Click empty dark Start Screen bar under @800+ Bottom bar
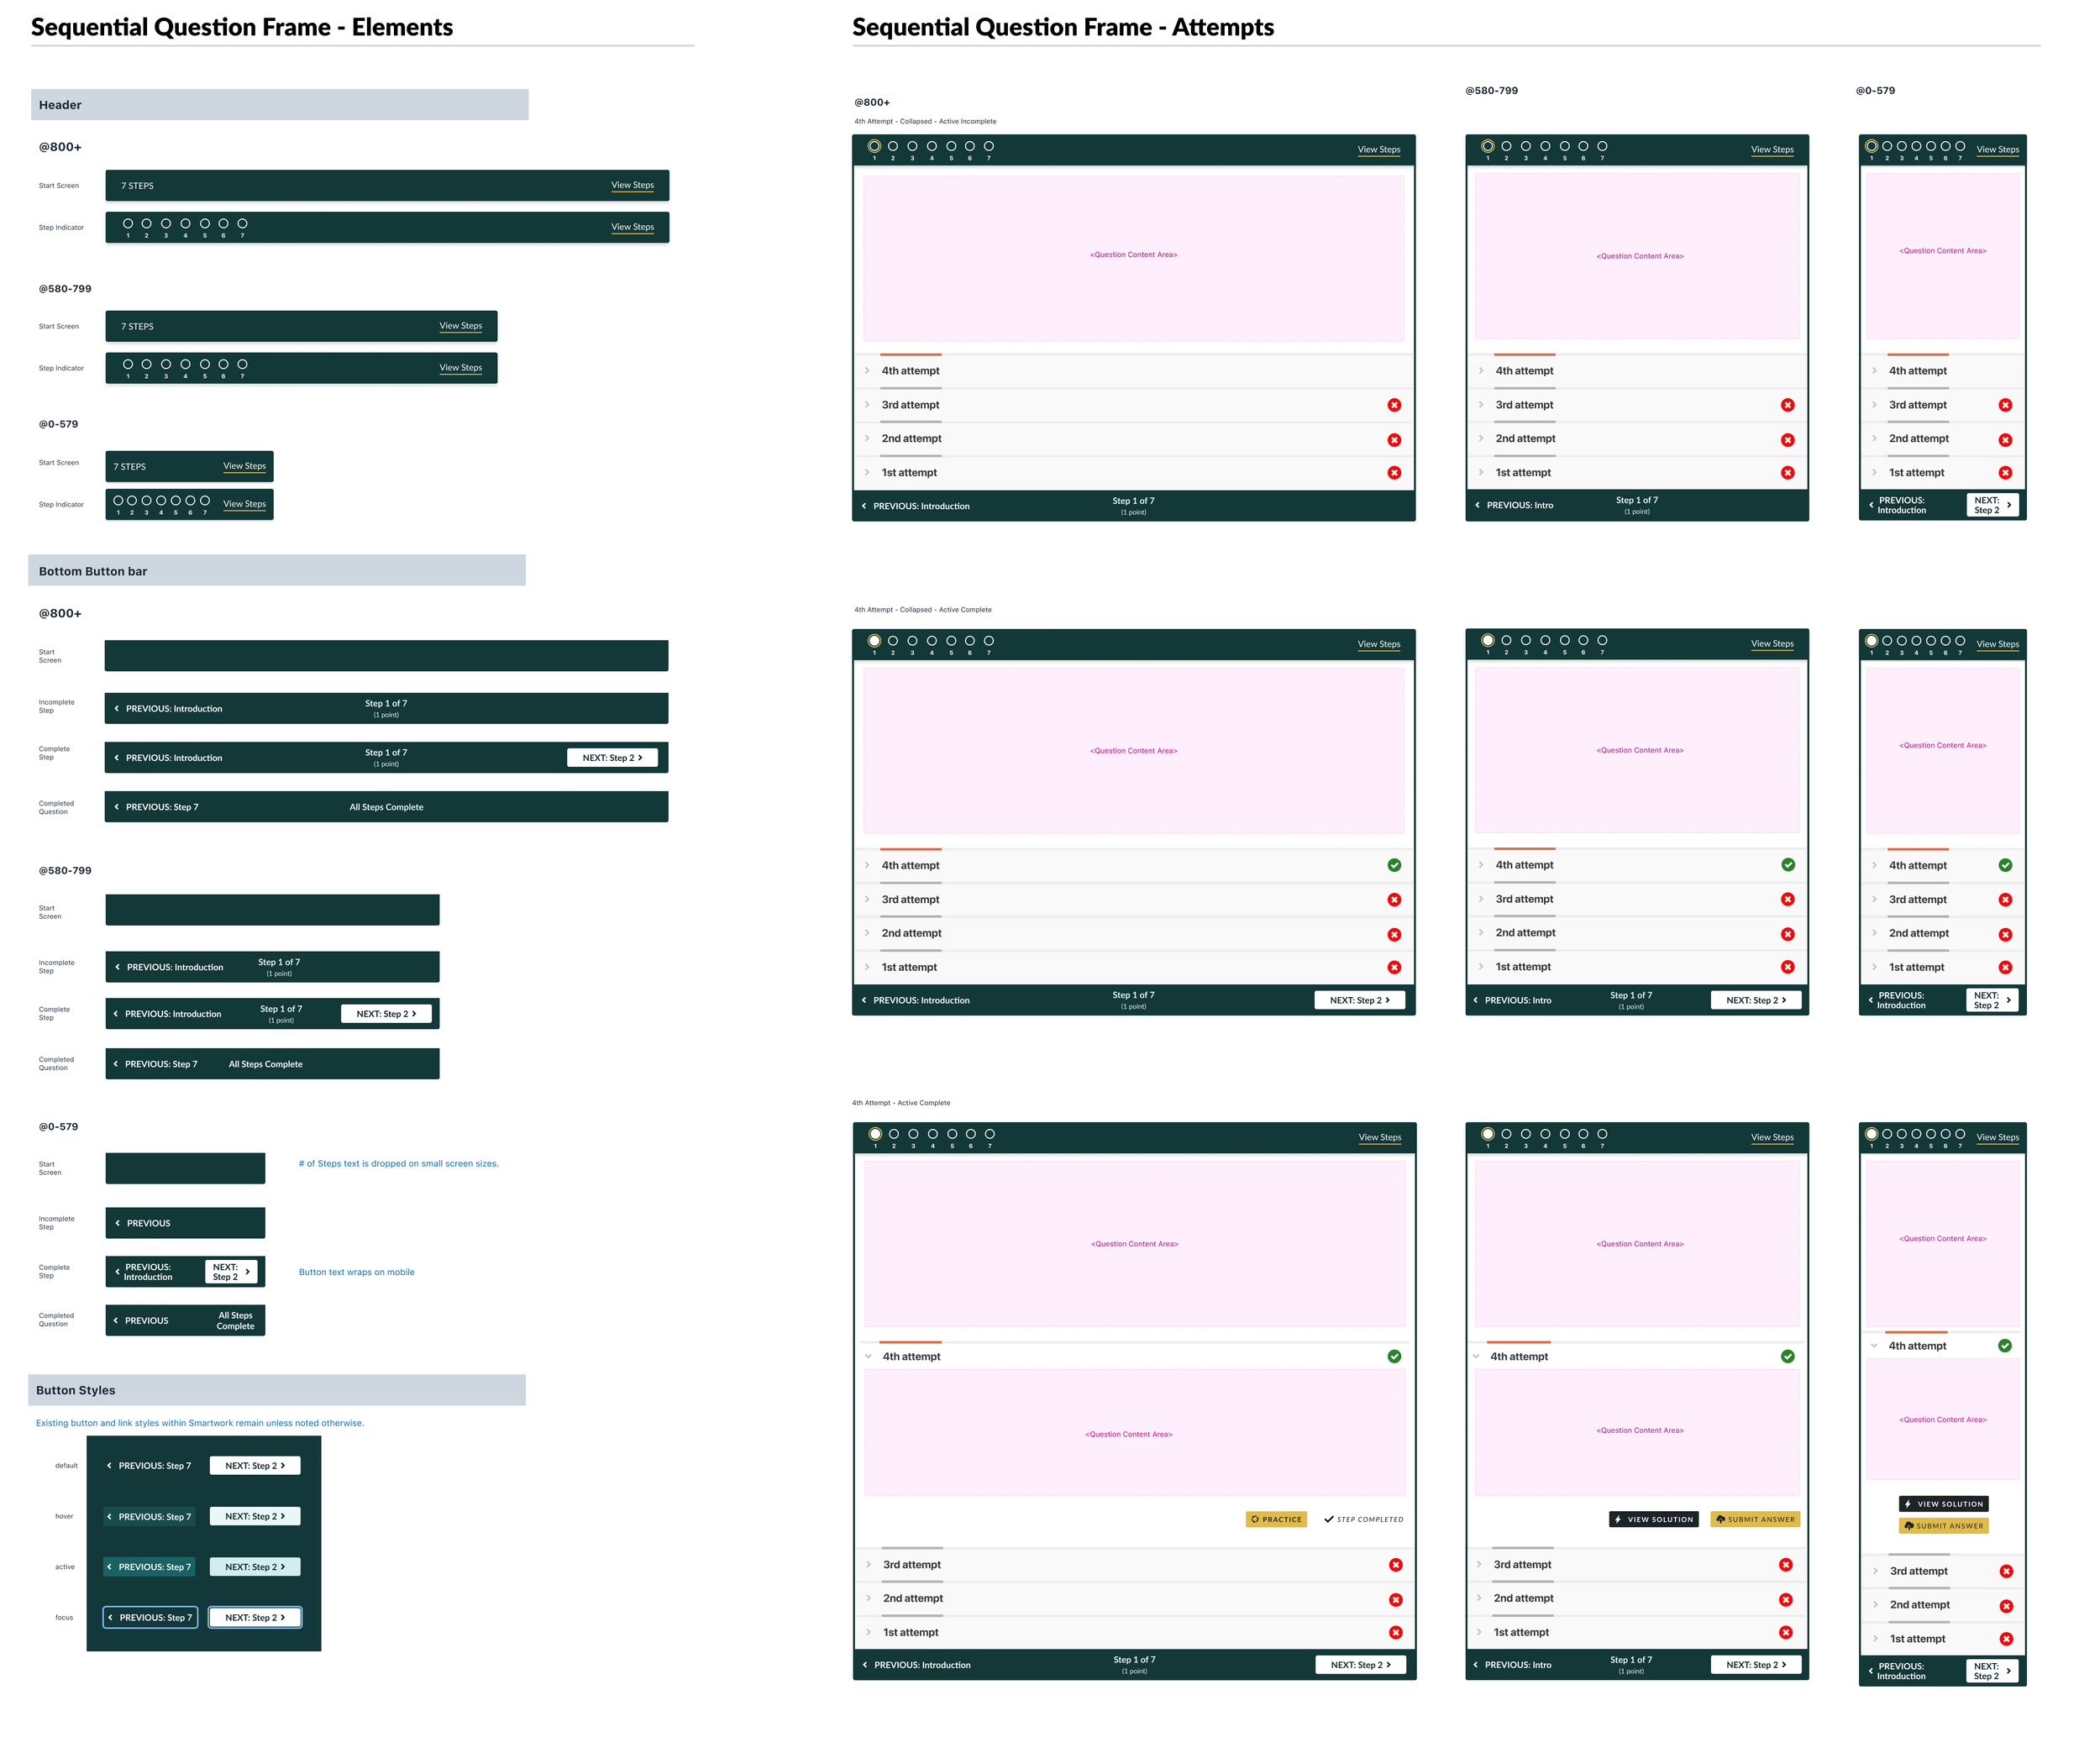The width and height of the screenshot is (2100, 1758). [386, 656]
